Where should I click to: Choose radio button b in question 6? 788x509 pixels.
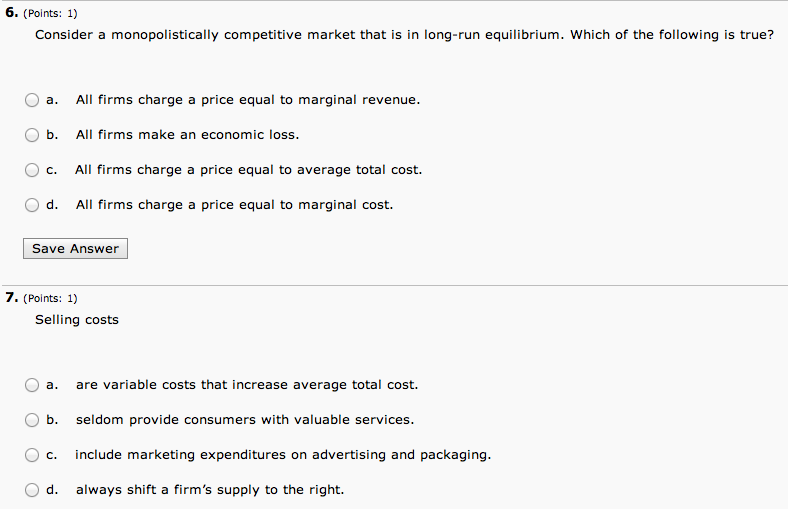click(x=32, y=135)
